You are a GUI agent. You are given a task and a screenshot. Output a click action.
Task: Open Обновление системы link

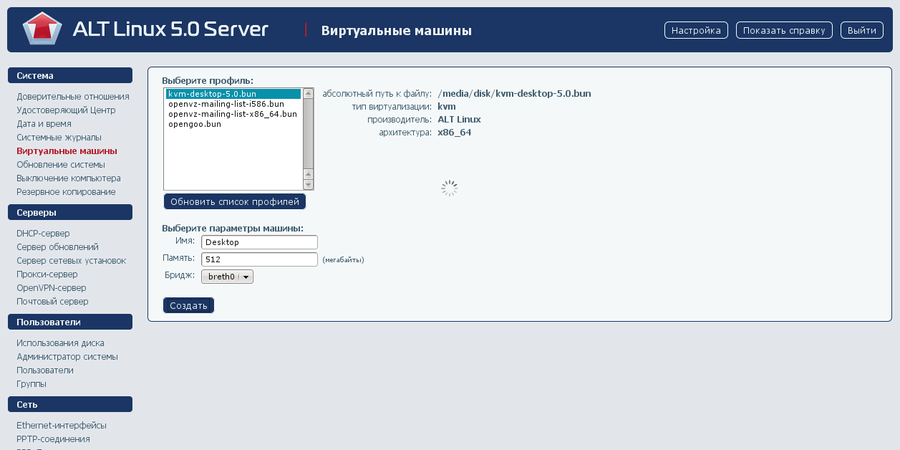point(61,165)
